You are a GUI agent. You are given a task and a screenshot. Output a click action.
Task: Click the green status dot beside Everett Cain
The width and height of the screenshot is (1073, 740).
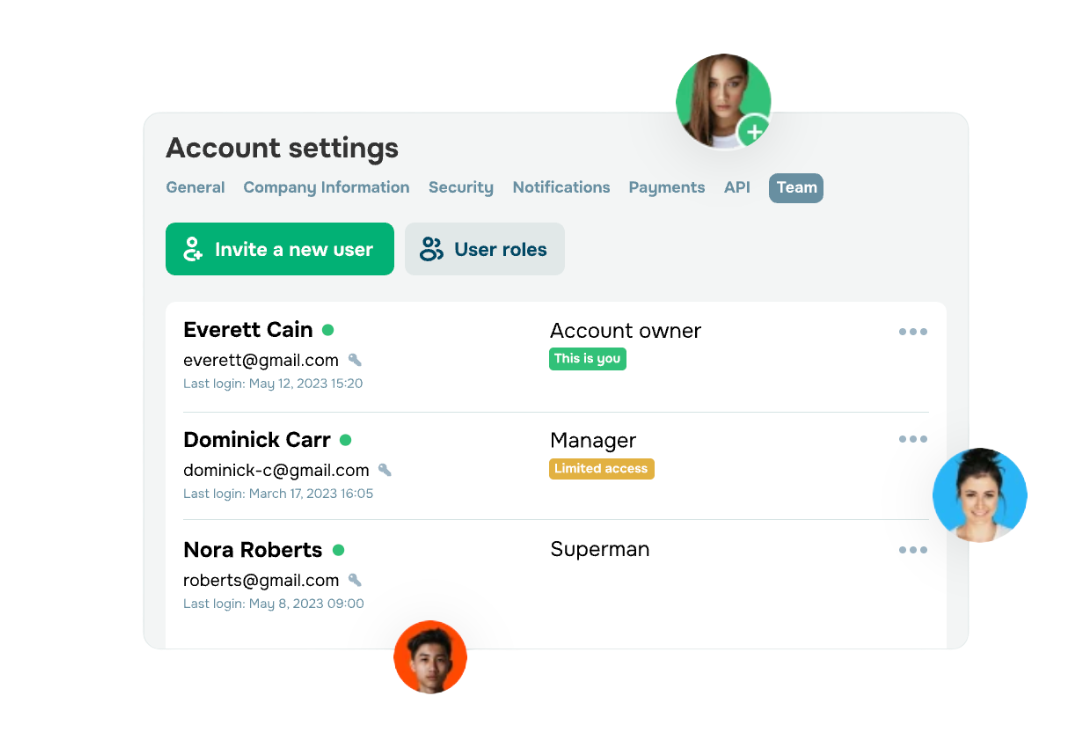(328, 329)
